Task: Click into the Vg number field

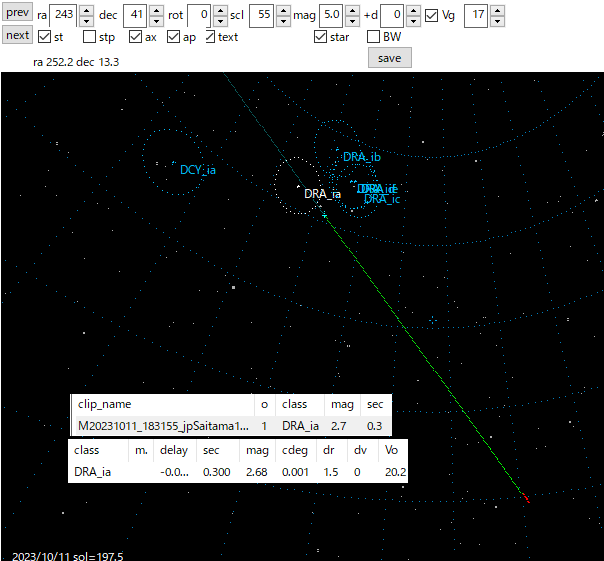Action: [474, 15]
